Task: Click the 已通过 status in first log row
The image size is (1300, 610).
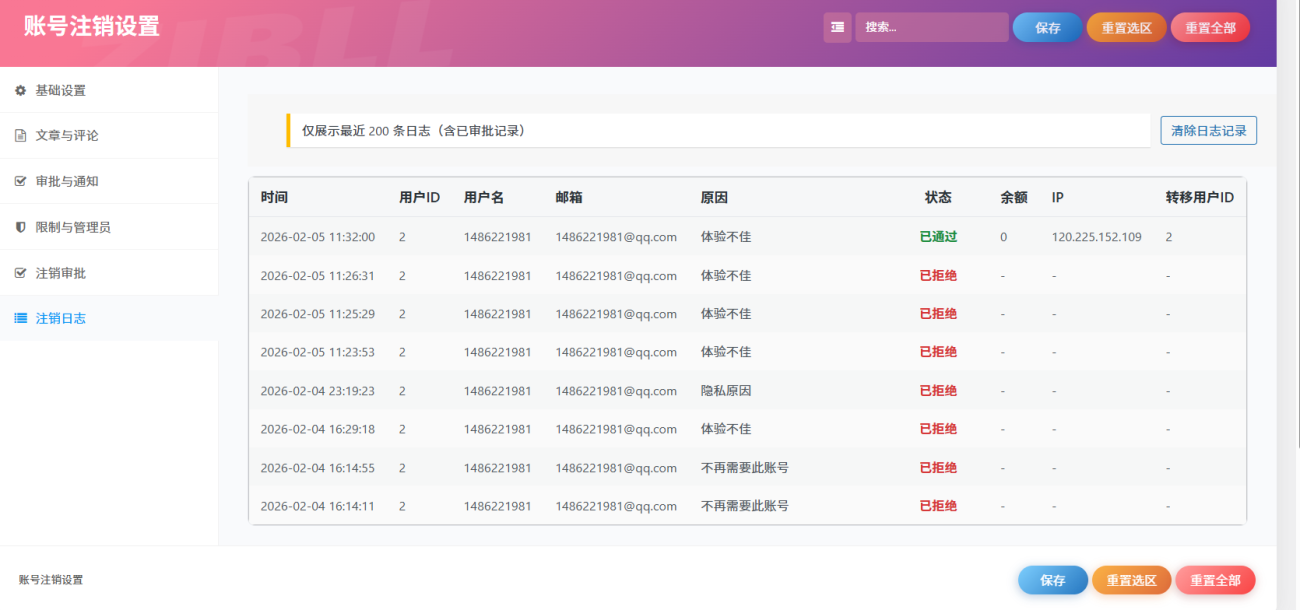Action: click(x=938, y=237)
